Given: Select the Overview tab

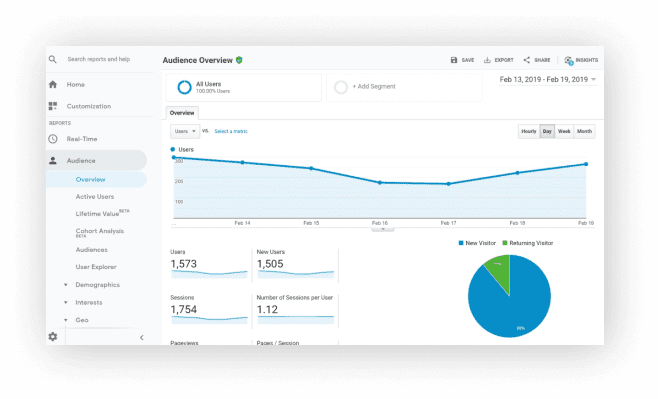Looking at the screenshot, I should coord(182,113).
